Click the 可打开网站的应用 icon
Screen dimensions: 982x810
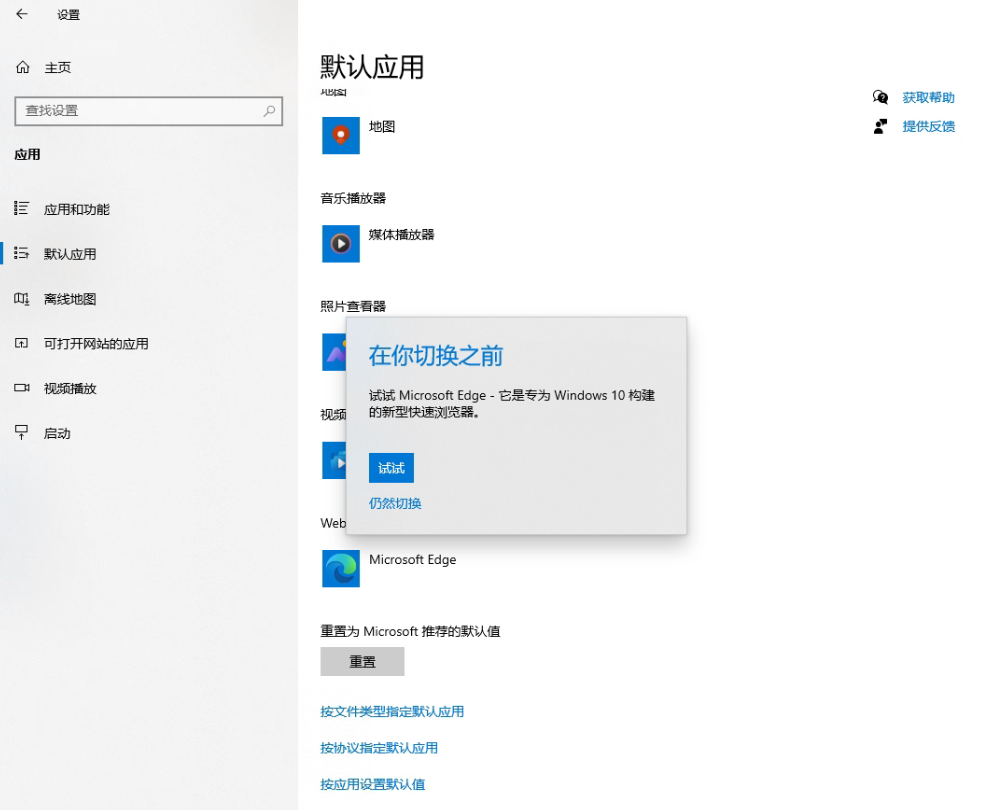pos(21,343)
